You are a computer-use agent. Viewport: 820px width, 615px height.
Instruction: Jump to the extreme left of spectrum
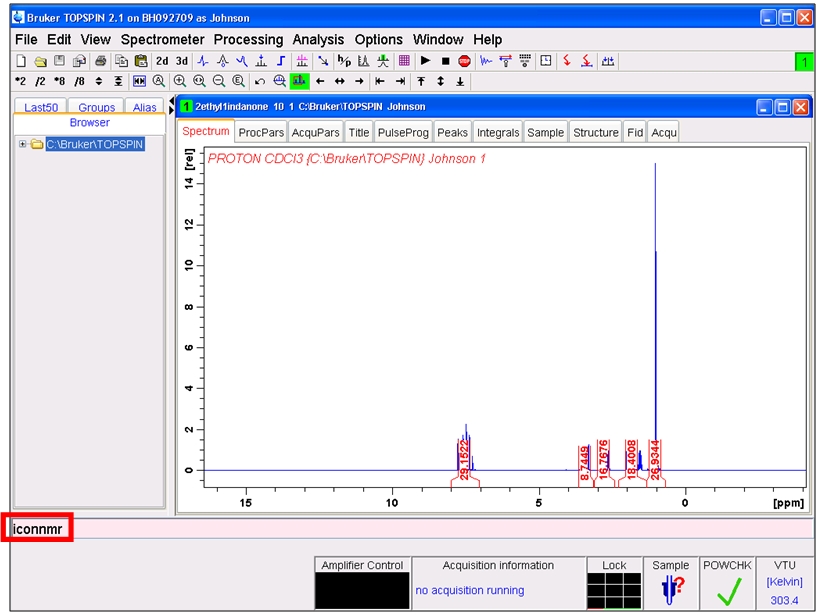tap(380, 81)
